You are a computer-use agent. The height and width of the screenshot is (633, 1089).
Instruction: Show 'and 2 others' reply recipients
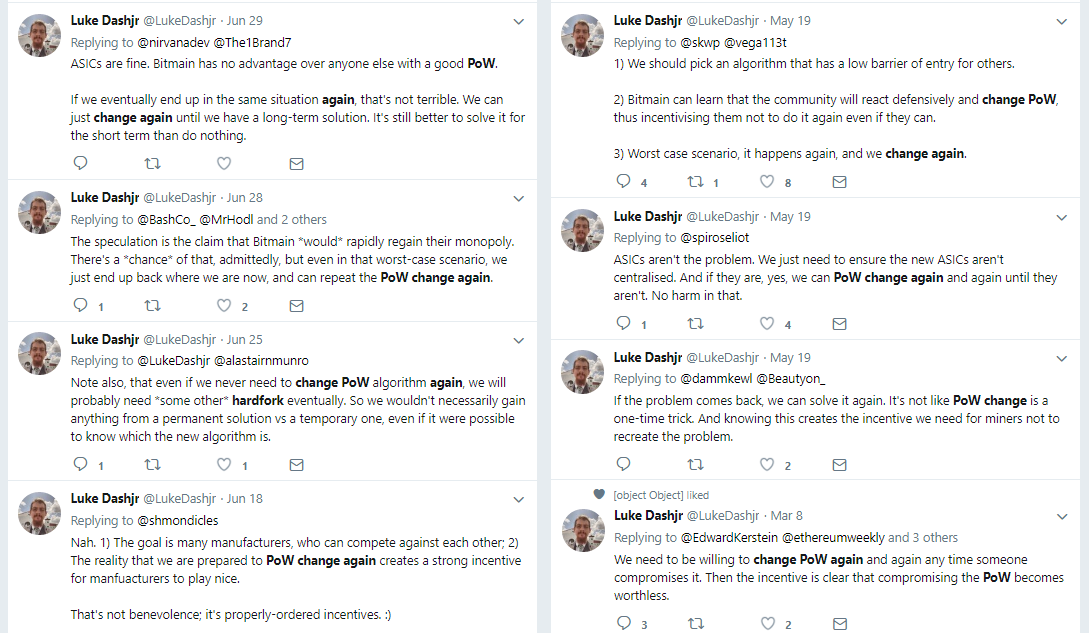[292, 220]
